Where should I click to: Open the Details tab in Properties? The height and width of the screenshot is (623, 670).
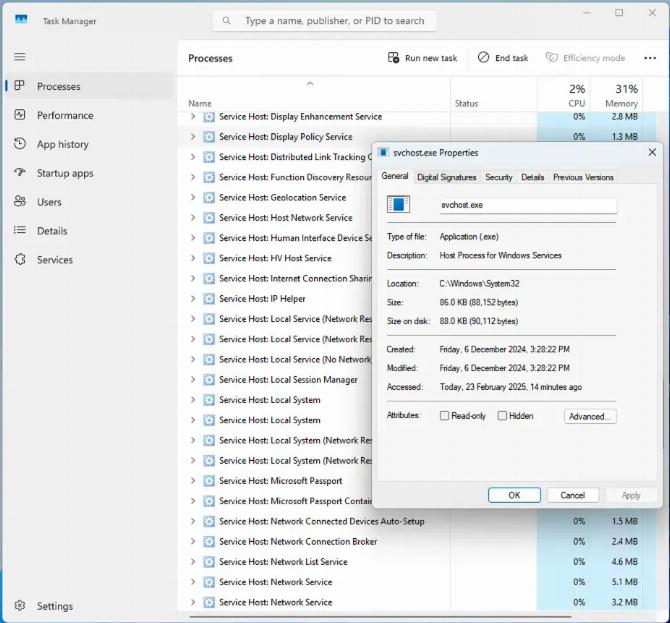click(532, 177)
